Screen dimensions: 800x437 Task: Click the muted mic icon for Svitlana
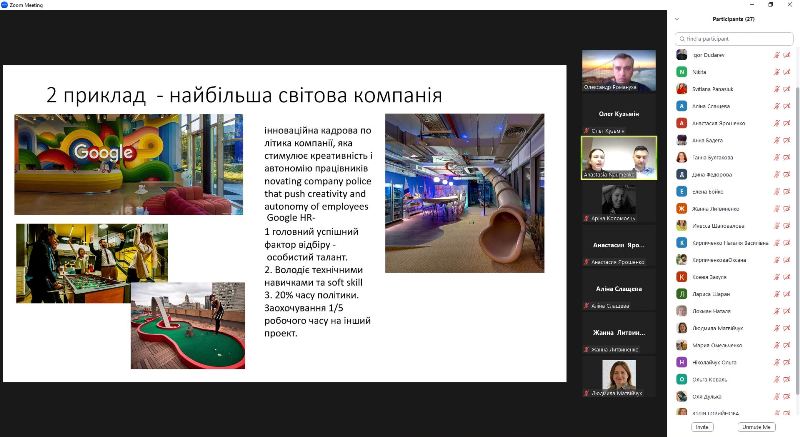pyautogui.click(x=777, y=89)
